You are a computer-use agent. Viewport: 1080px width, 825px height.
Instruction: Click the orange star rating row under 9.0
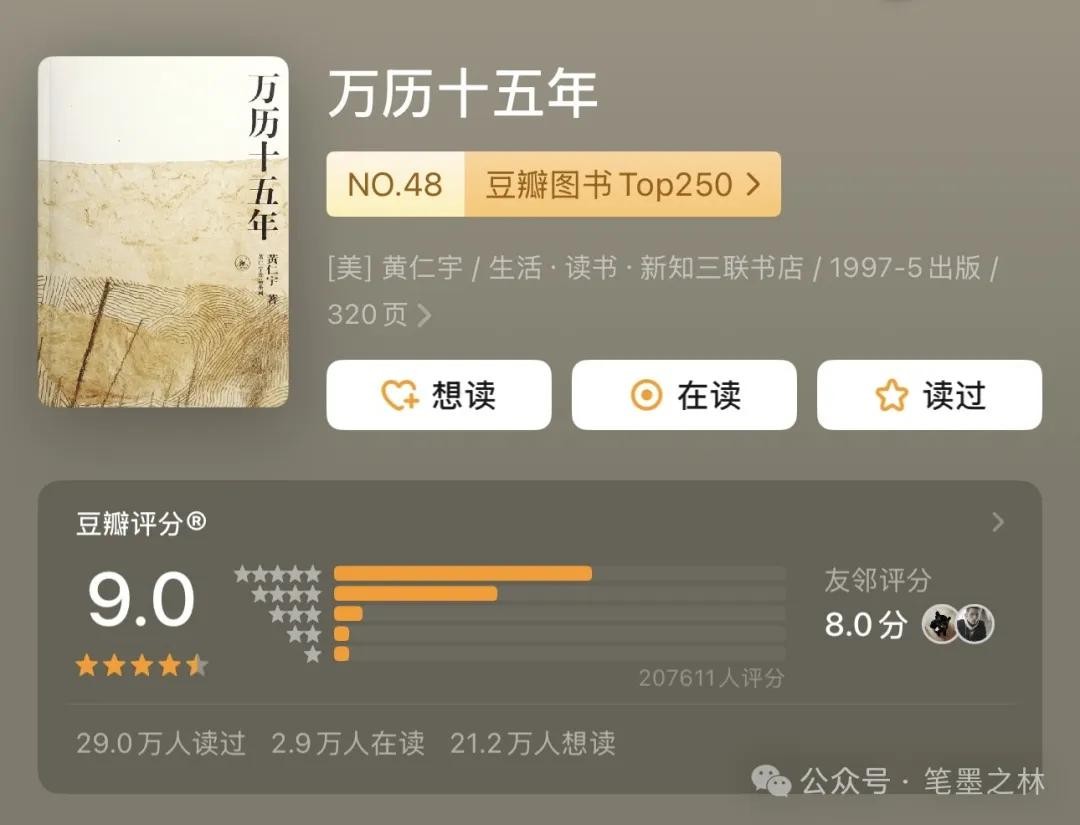tap(142, 666)
